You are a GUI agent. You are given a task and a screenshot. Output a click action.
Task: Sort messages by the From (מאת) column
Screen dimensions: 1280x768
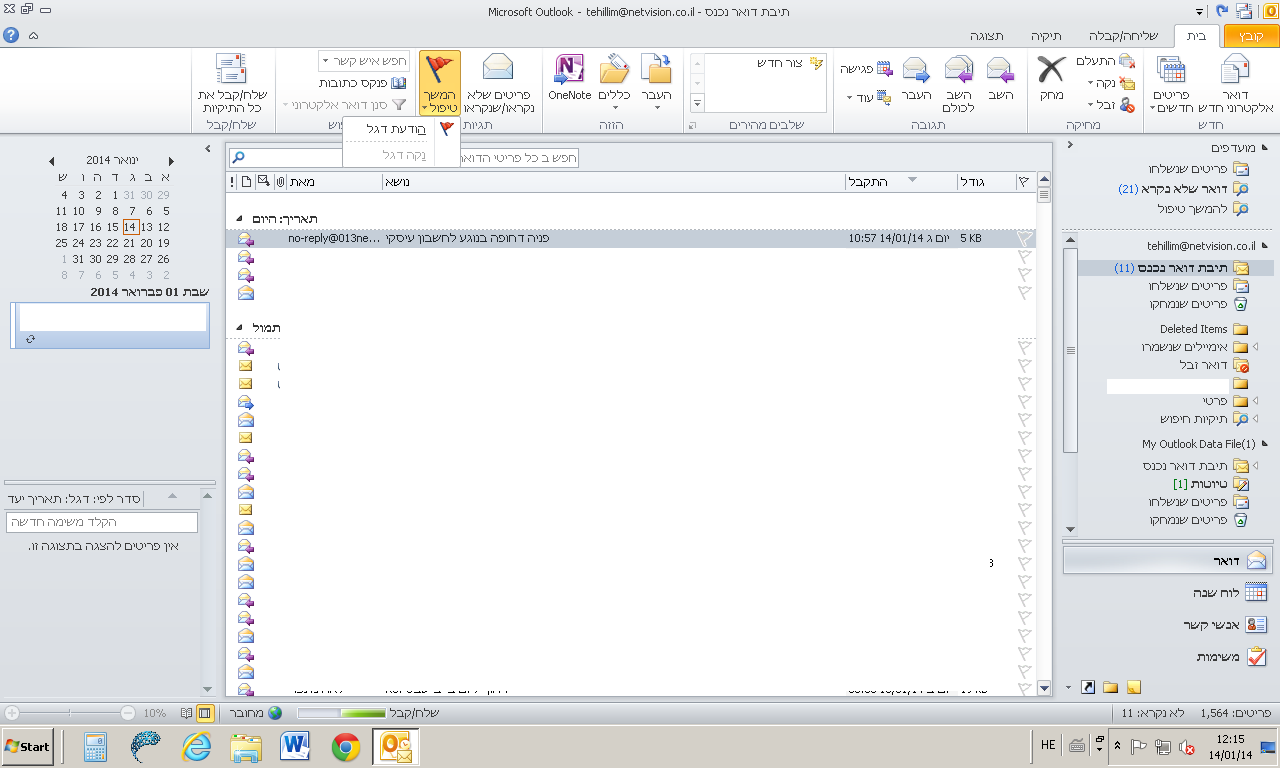pyautogui.click(x=335, y=182)
